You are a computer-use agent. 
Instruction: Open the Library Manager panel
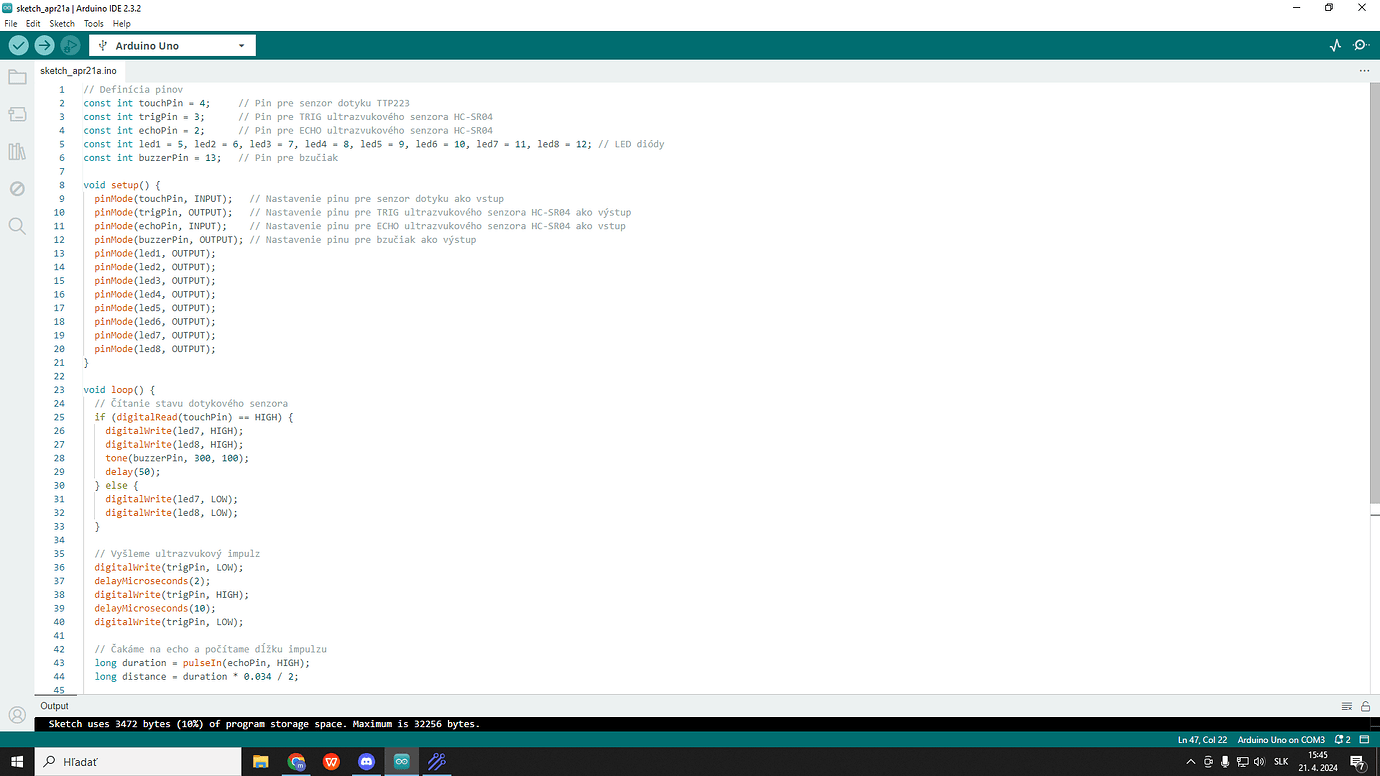point(16,151)
